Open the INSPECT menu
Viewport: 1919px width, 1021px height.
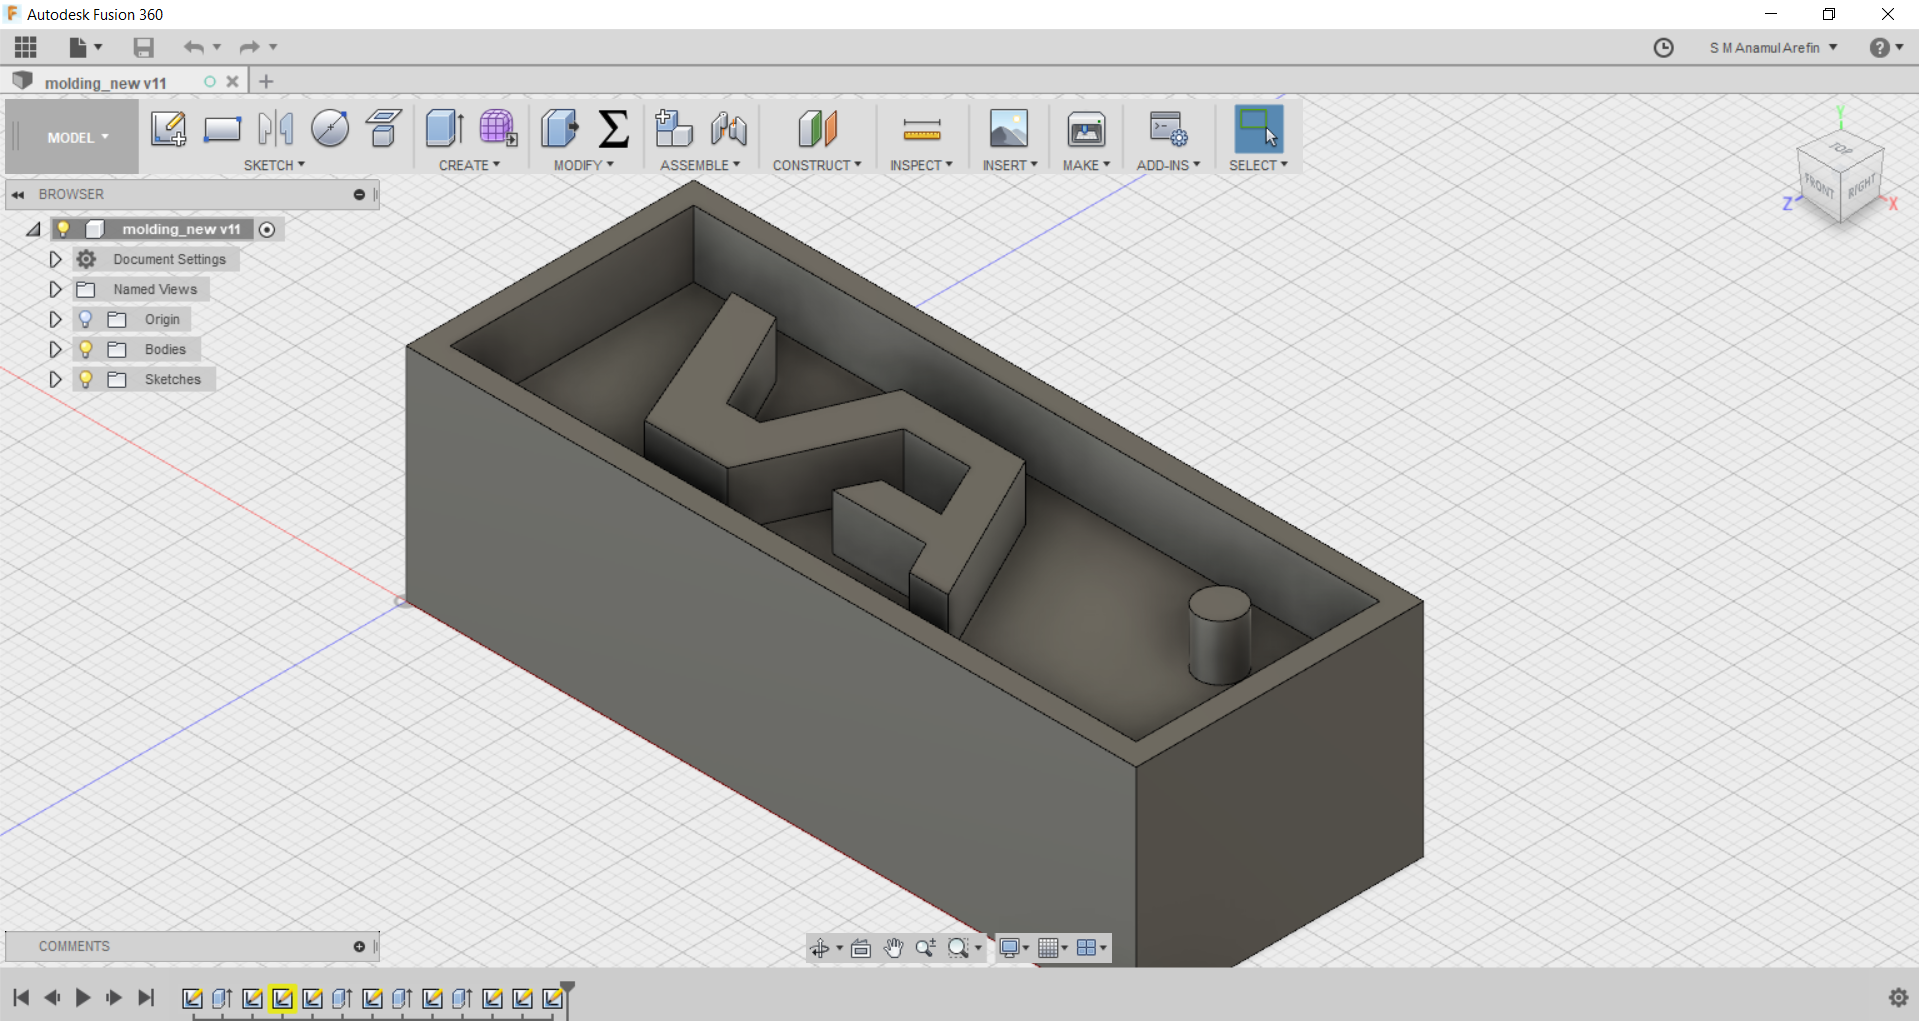[921, 165]
